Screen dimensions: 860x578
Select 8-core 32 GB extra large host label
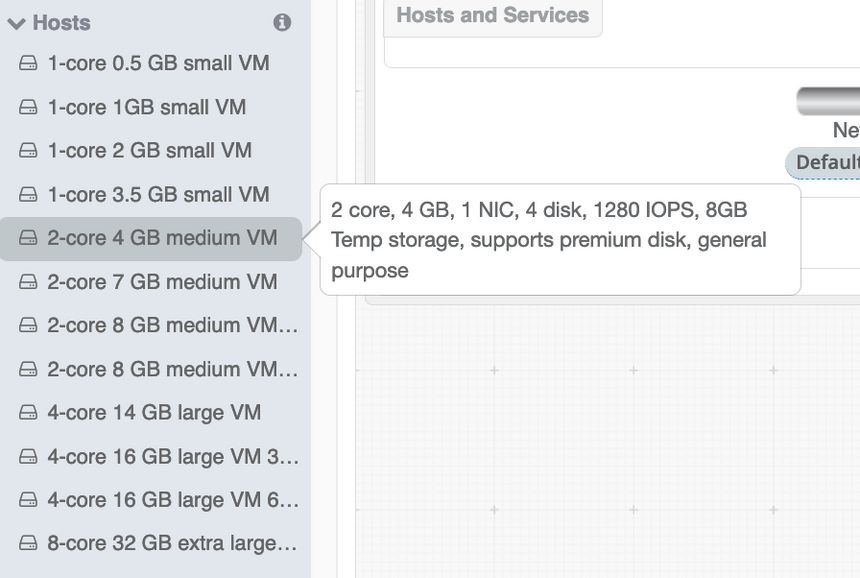172,543
